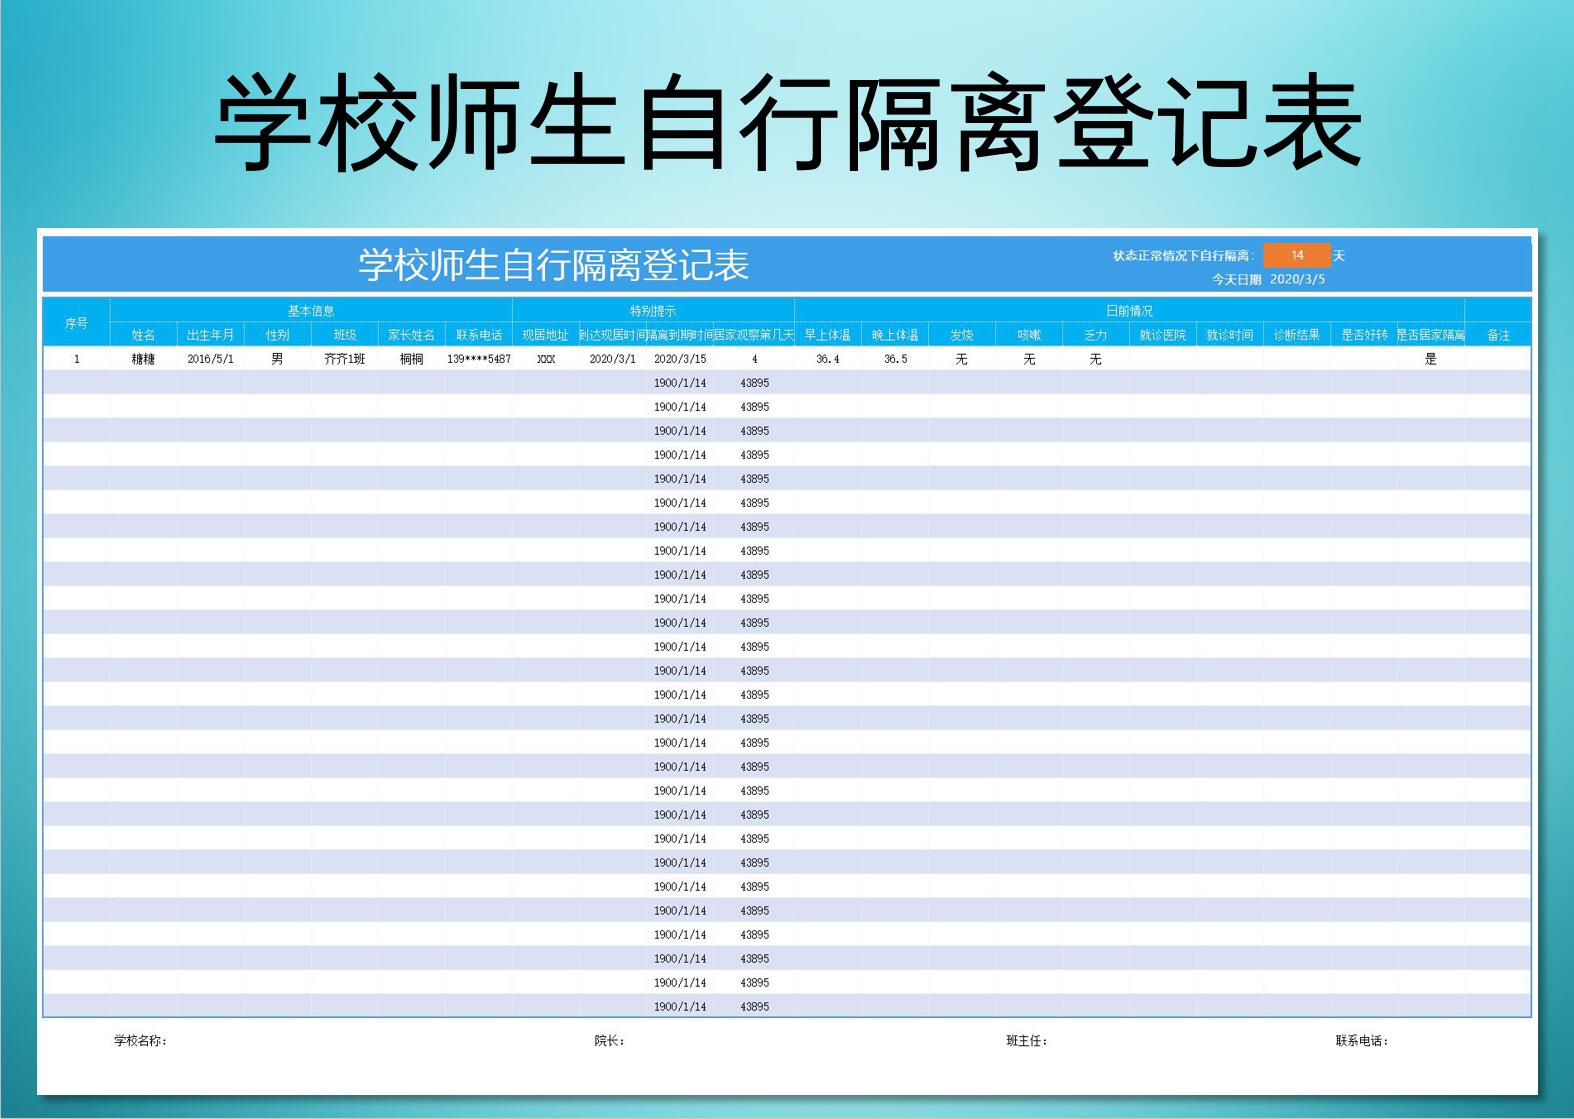
Task: Select the 姓名 column header
Action: [143, 335]
